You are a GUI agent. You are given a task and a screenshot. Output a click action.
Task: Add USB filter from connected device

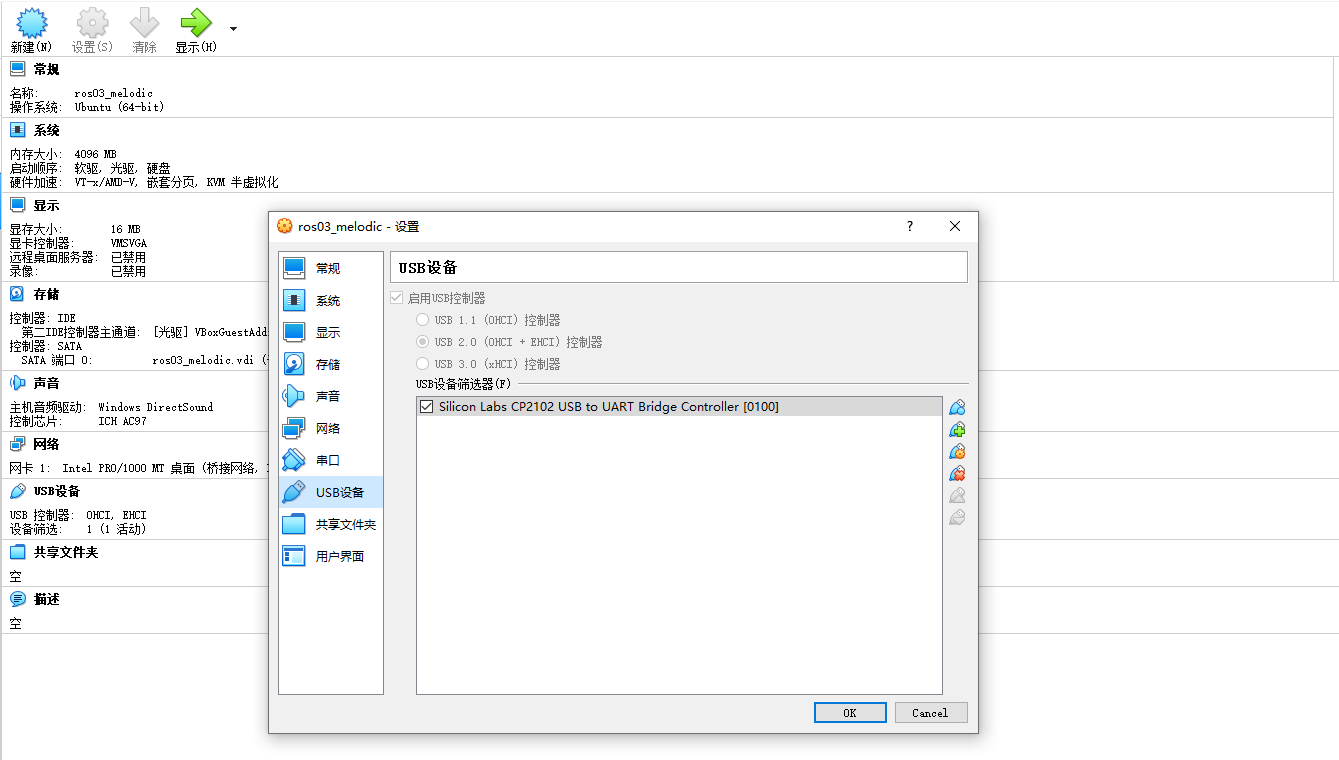click(x=957, y=429)
